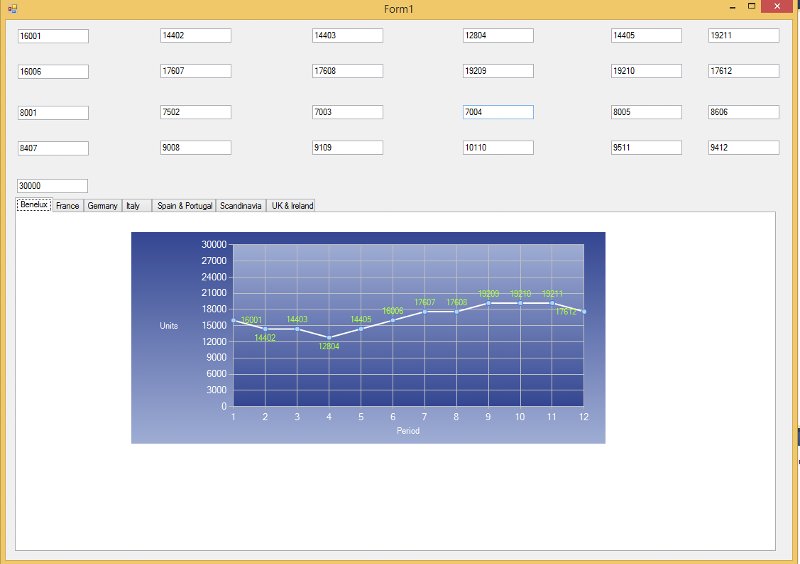Click the data label 14402 on chart
The height and width of the screenshot is (564, 800).
point(265,338)
